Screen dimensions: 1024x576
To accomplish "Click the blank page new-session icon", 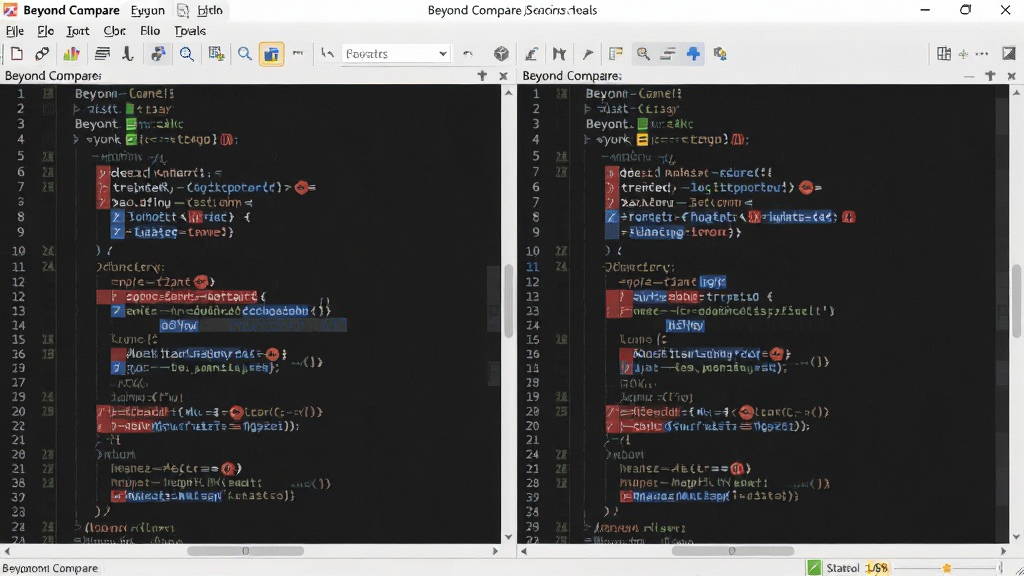I will coord(17,54).
